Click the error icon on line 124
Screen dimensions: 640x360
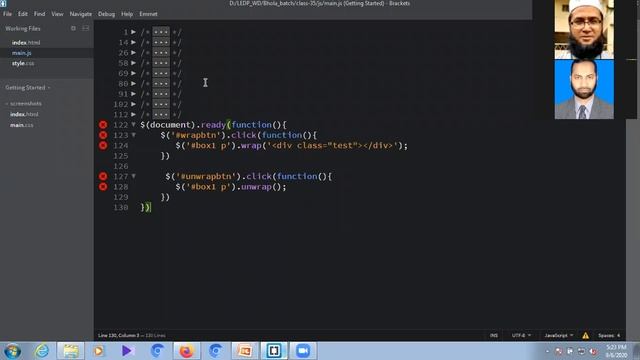[103, 145]
